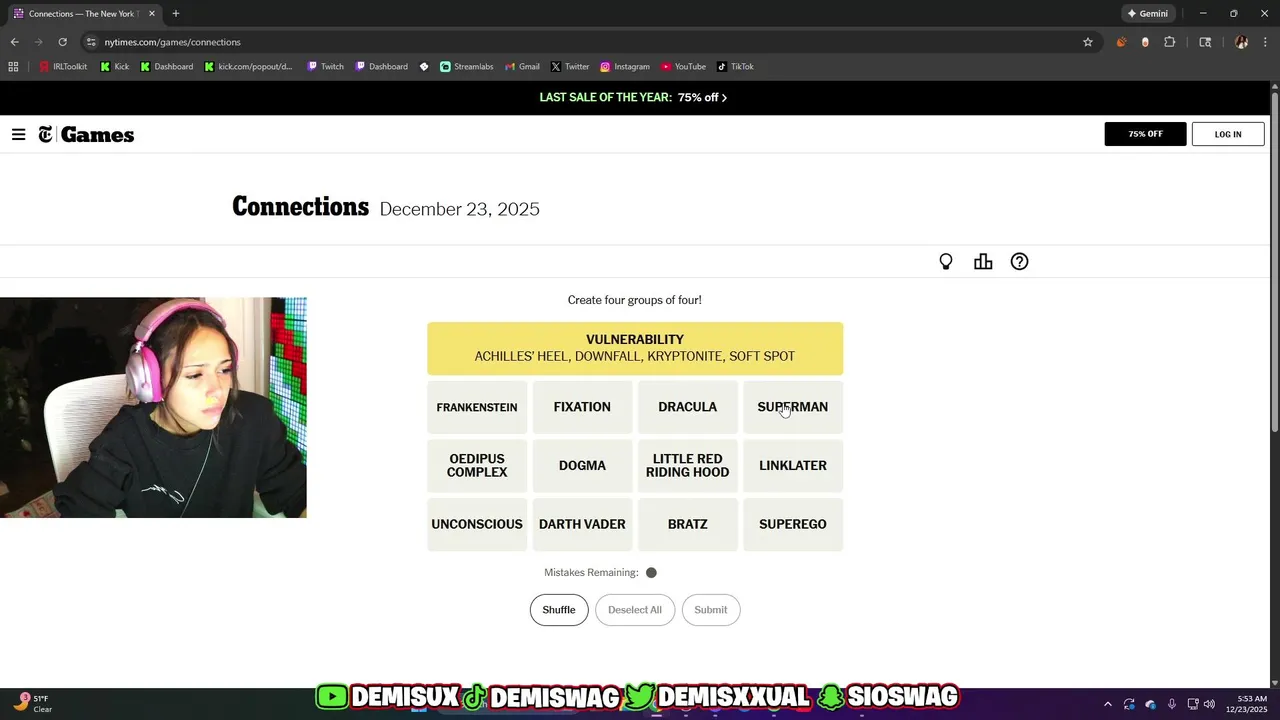Select the BRATZ tile
The image size is (1280, 720).
(688, 524)
